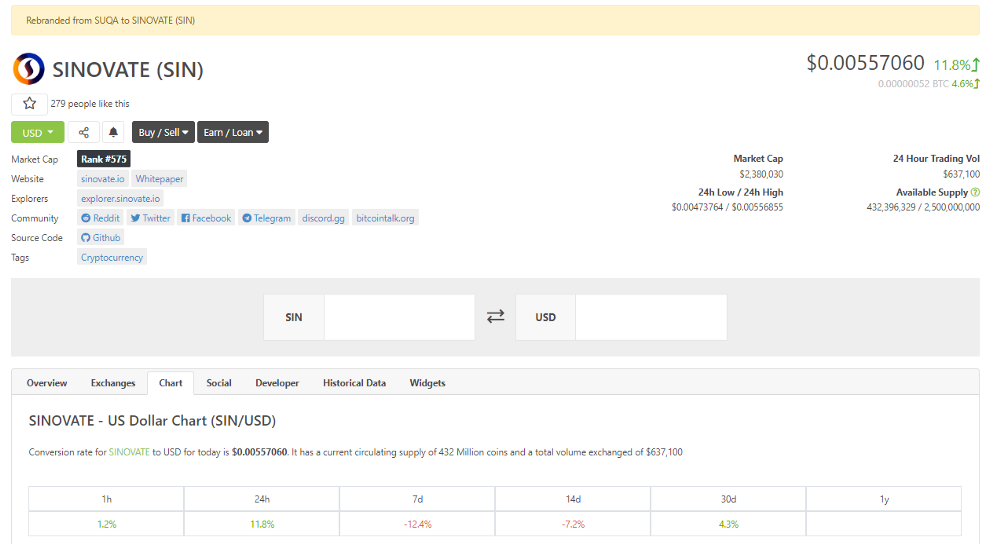Click the USD amount input field
The image size is (1000, 544).
click(651, 317)
